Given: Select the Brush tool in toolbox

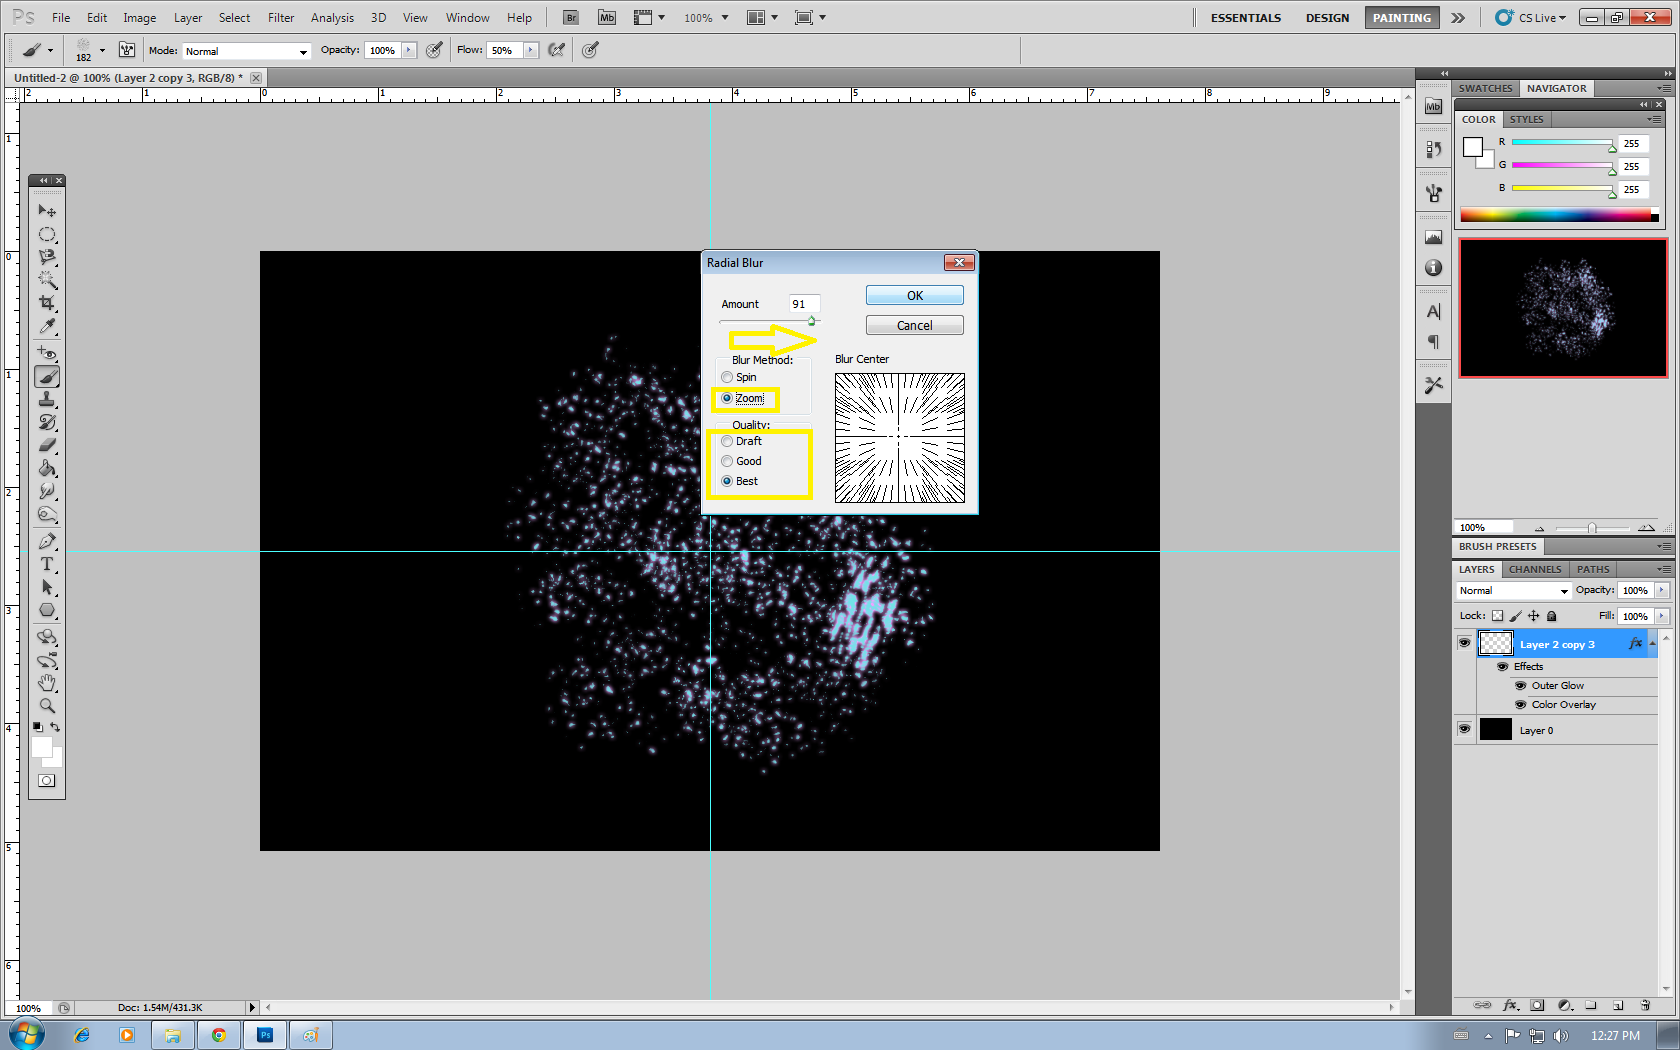Looking at the screenshot, I should coord(47,377).
